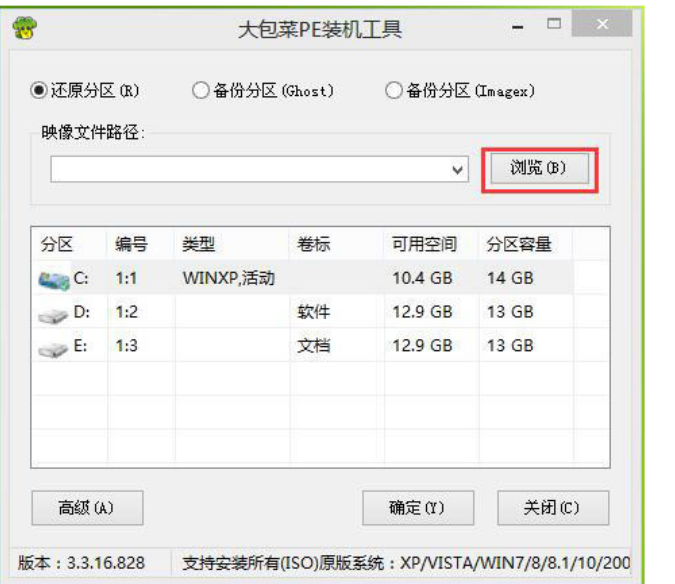Close the window with the X button
The height and width of the screenshot is (584, 675).
tap(602, 24)
